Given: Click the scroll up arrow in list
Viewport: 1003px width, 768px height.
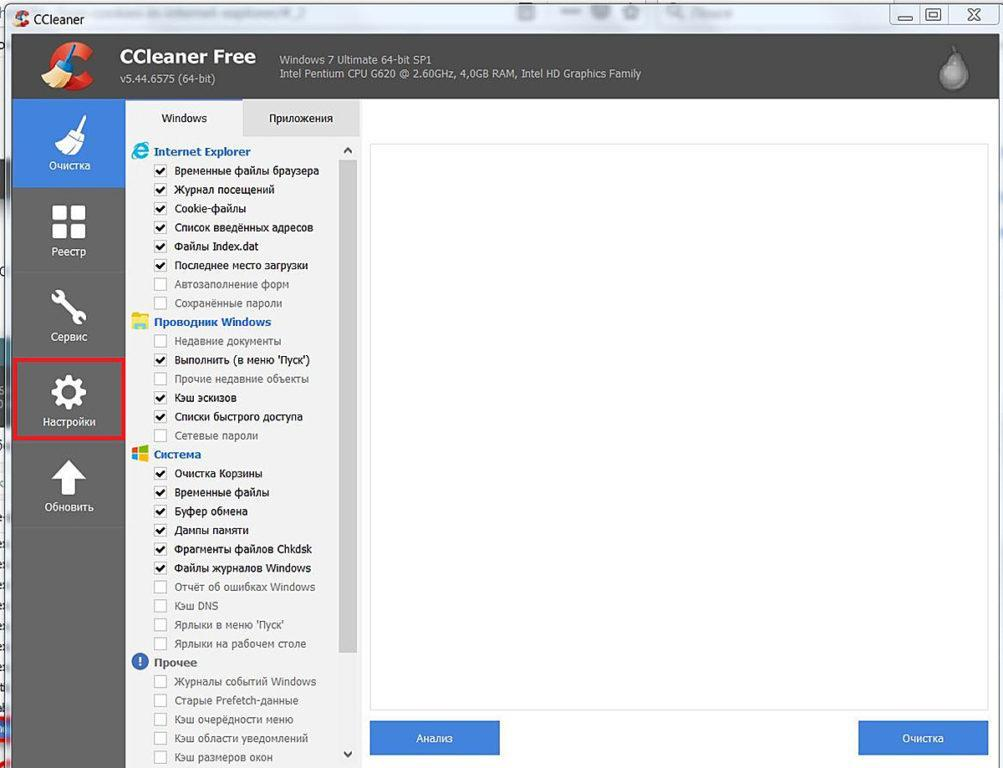Looking at the screenshot, I should [348, 151].
